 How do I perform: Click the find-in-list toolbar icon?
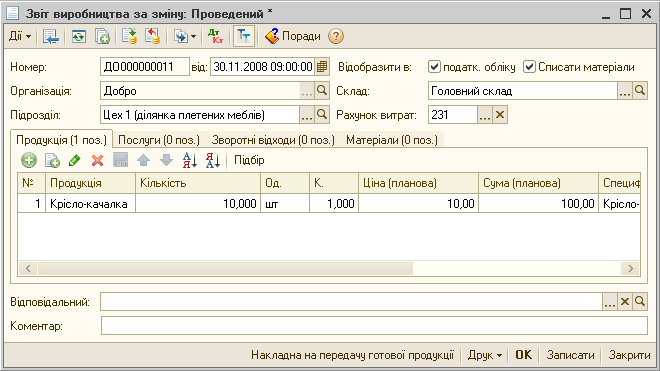point(51,36)
